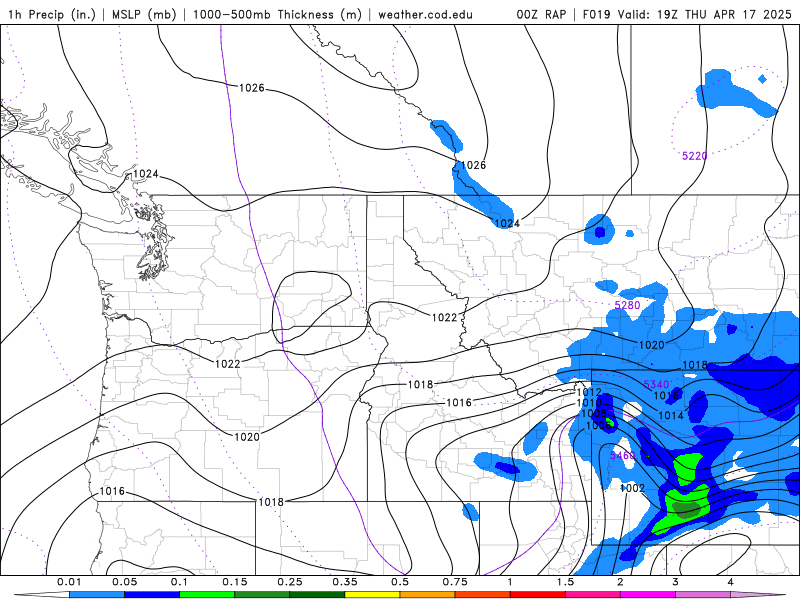Click the 0.1 legend value
This screenshot has height=600, width=800.
click(x=180, y=582)
